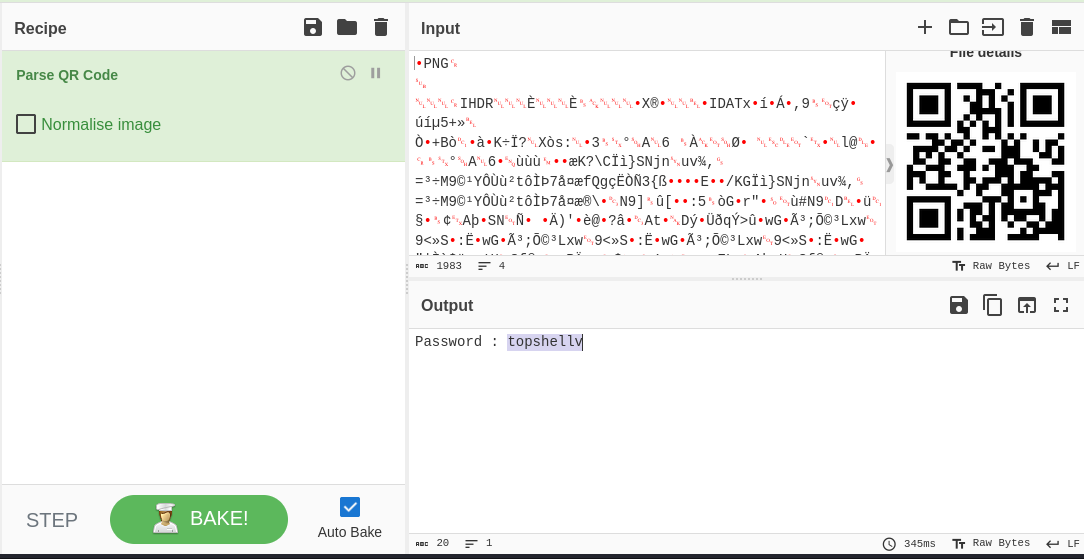Clear input and output
This screenshot has height=559, width=1084.
1026,27
